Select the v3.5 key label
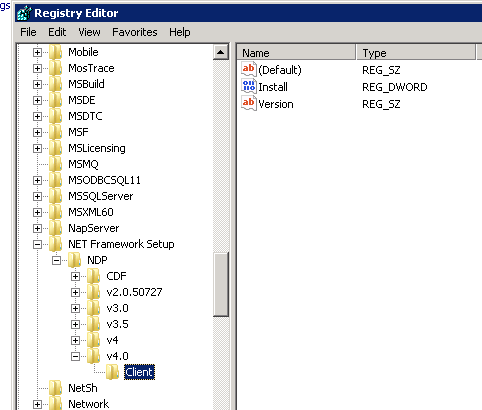The height and width of the screenshot is (410, 482). click(x=117, y=324)
